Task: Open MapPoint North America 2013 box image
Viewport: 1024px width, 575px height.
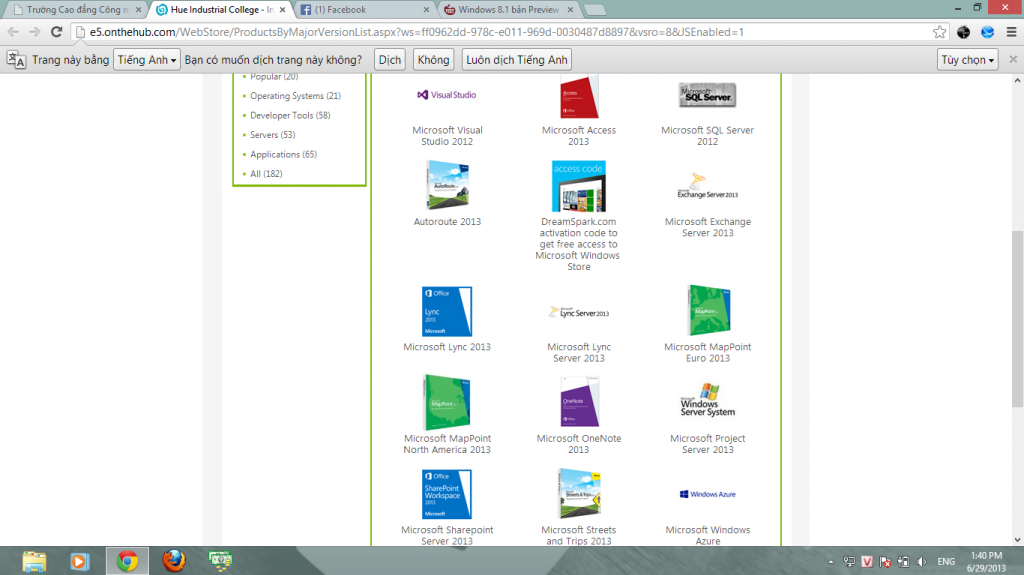Action: [447, 402]
